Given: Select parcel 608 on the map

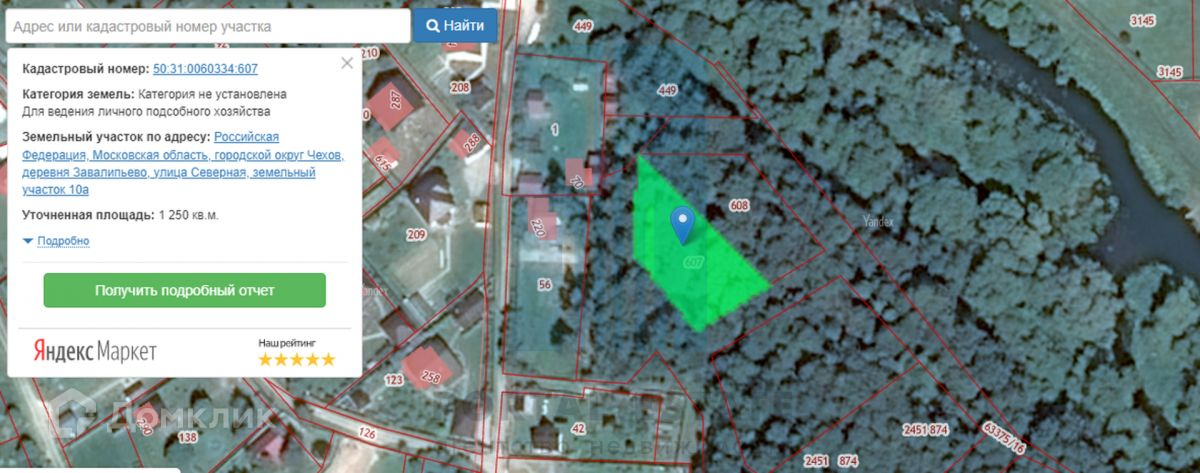Looking at the screenshot, I should pos(740,205).
